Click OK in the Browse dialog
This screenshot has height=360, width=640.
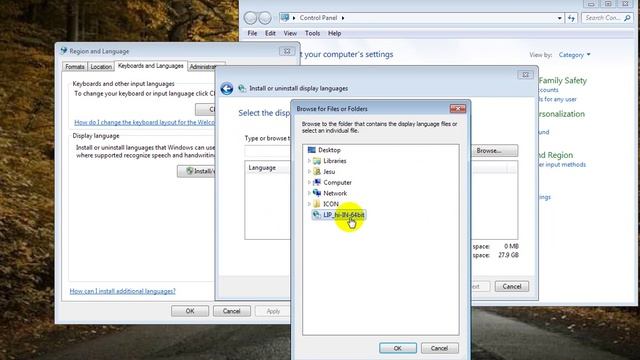398,348
